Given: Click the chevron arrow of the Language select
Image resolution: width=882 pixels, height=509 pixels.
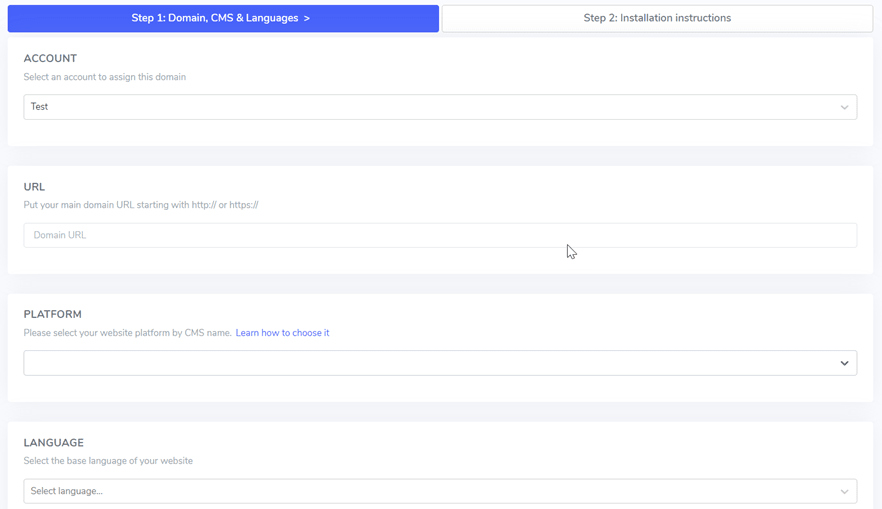Looking at the screenshot, I should click(x=844, y=492).
